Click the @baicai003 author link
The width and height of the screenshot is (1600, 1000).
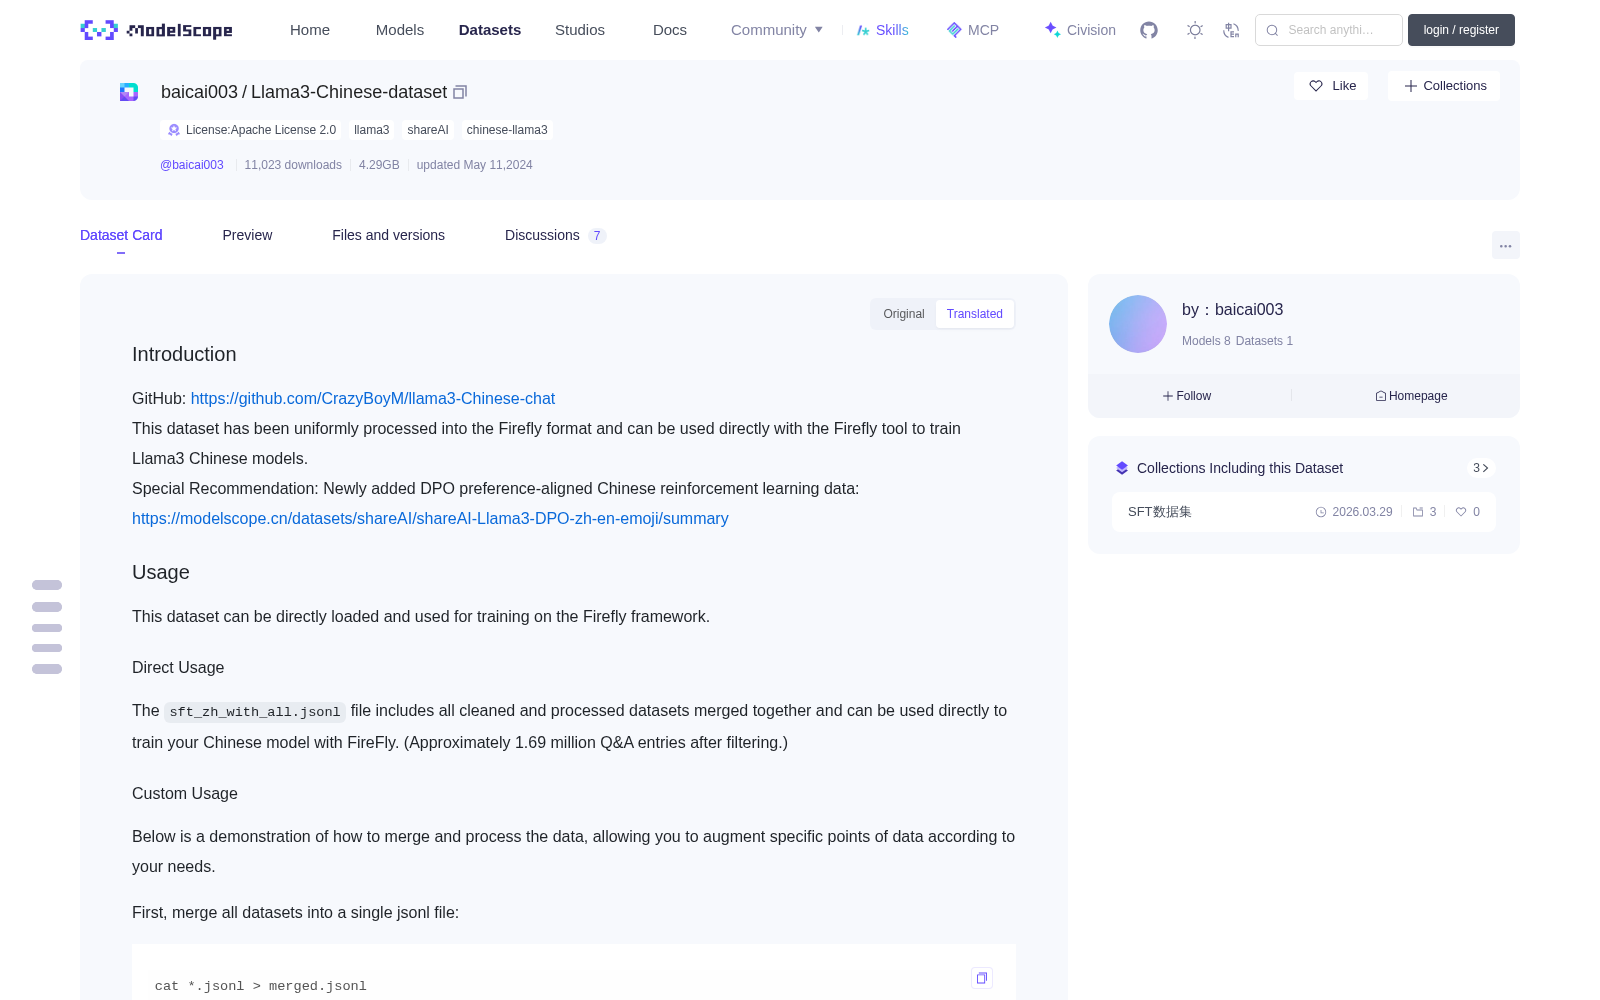(x=192, y=165)
